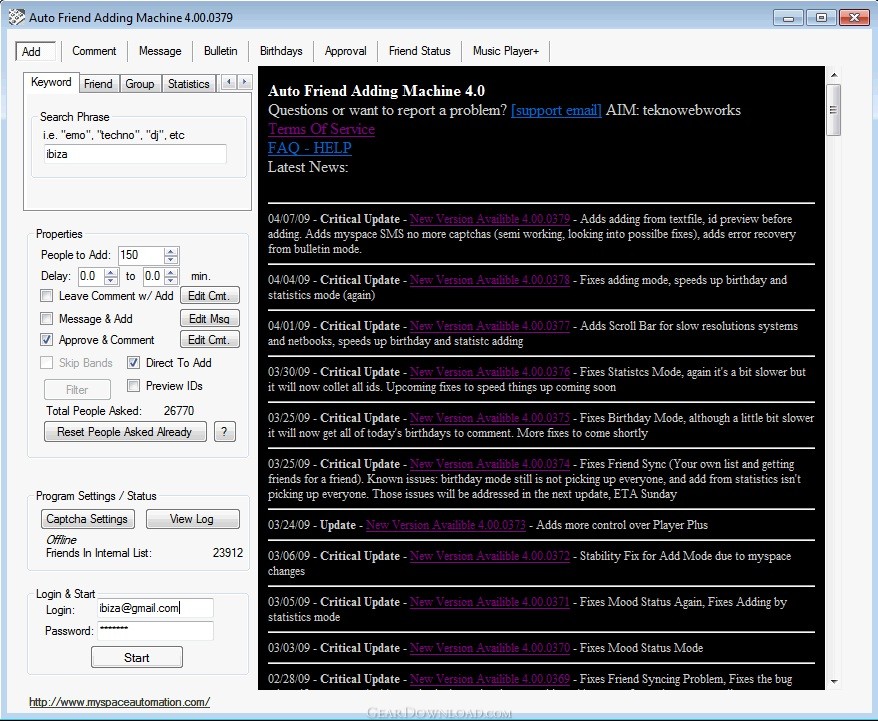Open the support email link
The height and width of the screenshot is (721, 878).
click(556, 110)
